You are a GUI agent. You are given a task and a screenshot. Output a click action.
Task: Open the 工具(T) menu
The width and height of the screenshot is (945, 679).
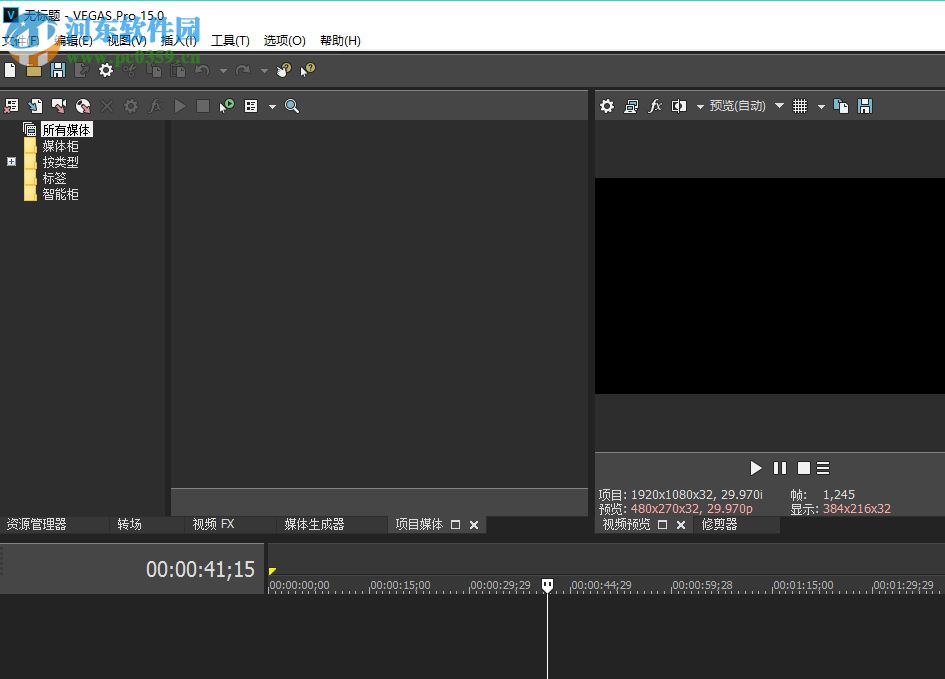pyautogui.click(x=230, y=40)
